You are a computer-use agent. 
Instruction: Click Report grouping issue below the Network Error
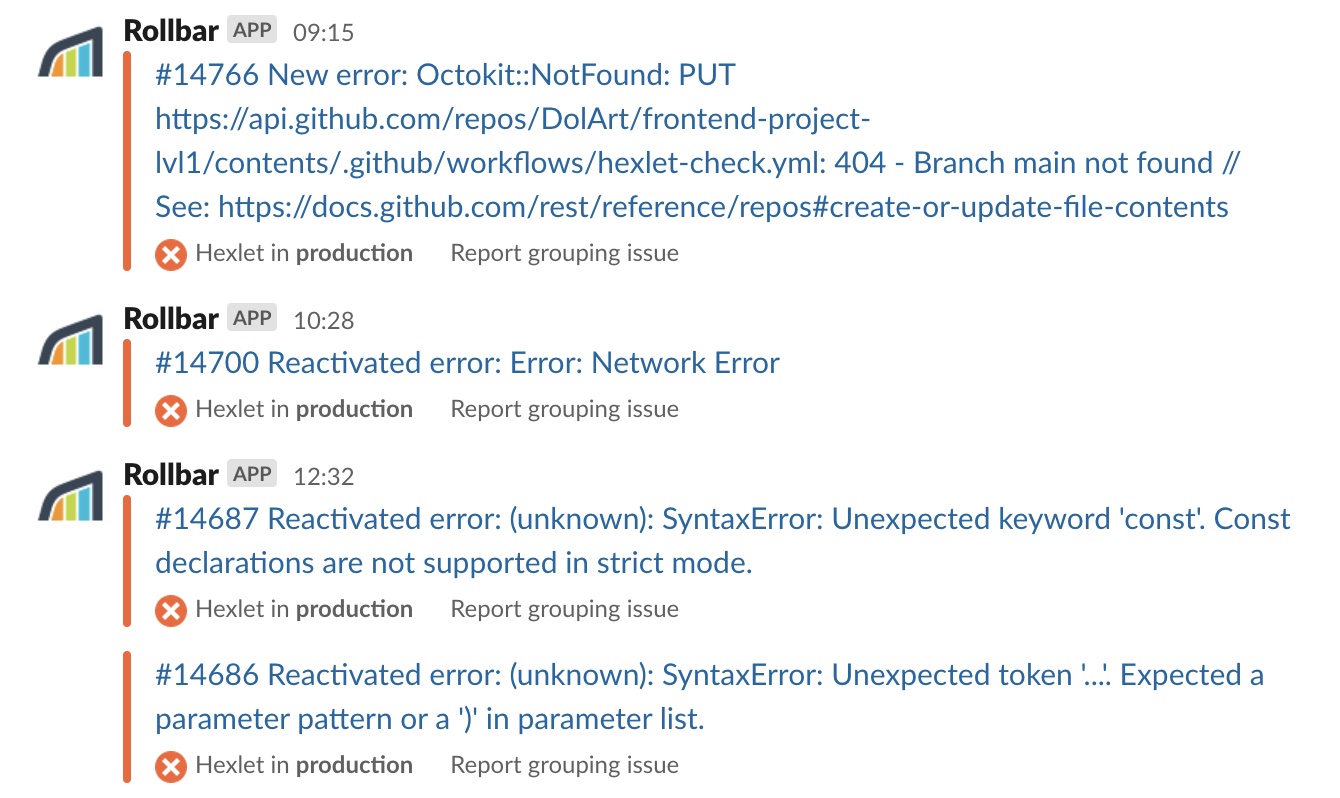[564, 409]
